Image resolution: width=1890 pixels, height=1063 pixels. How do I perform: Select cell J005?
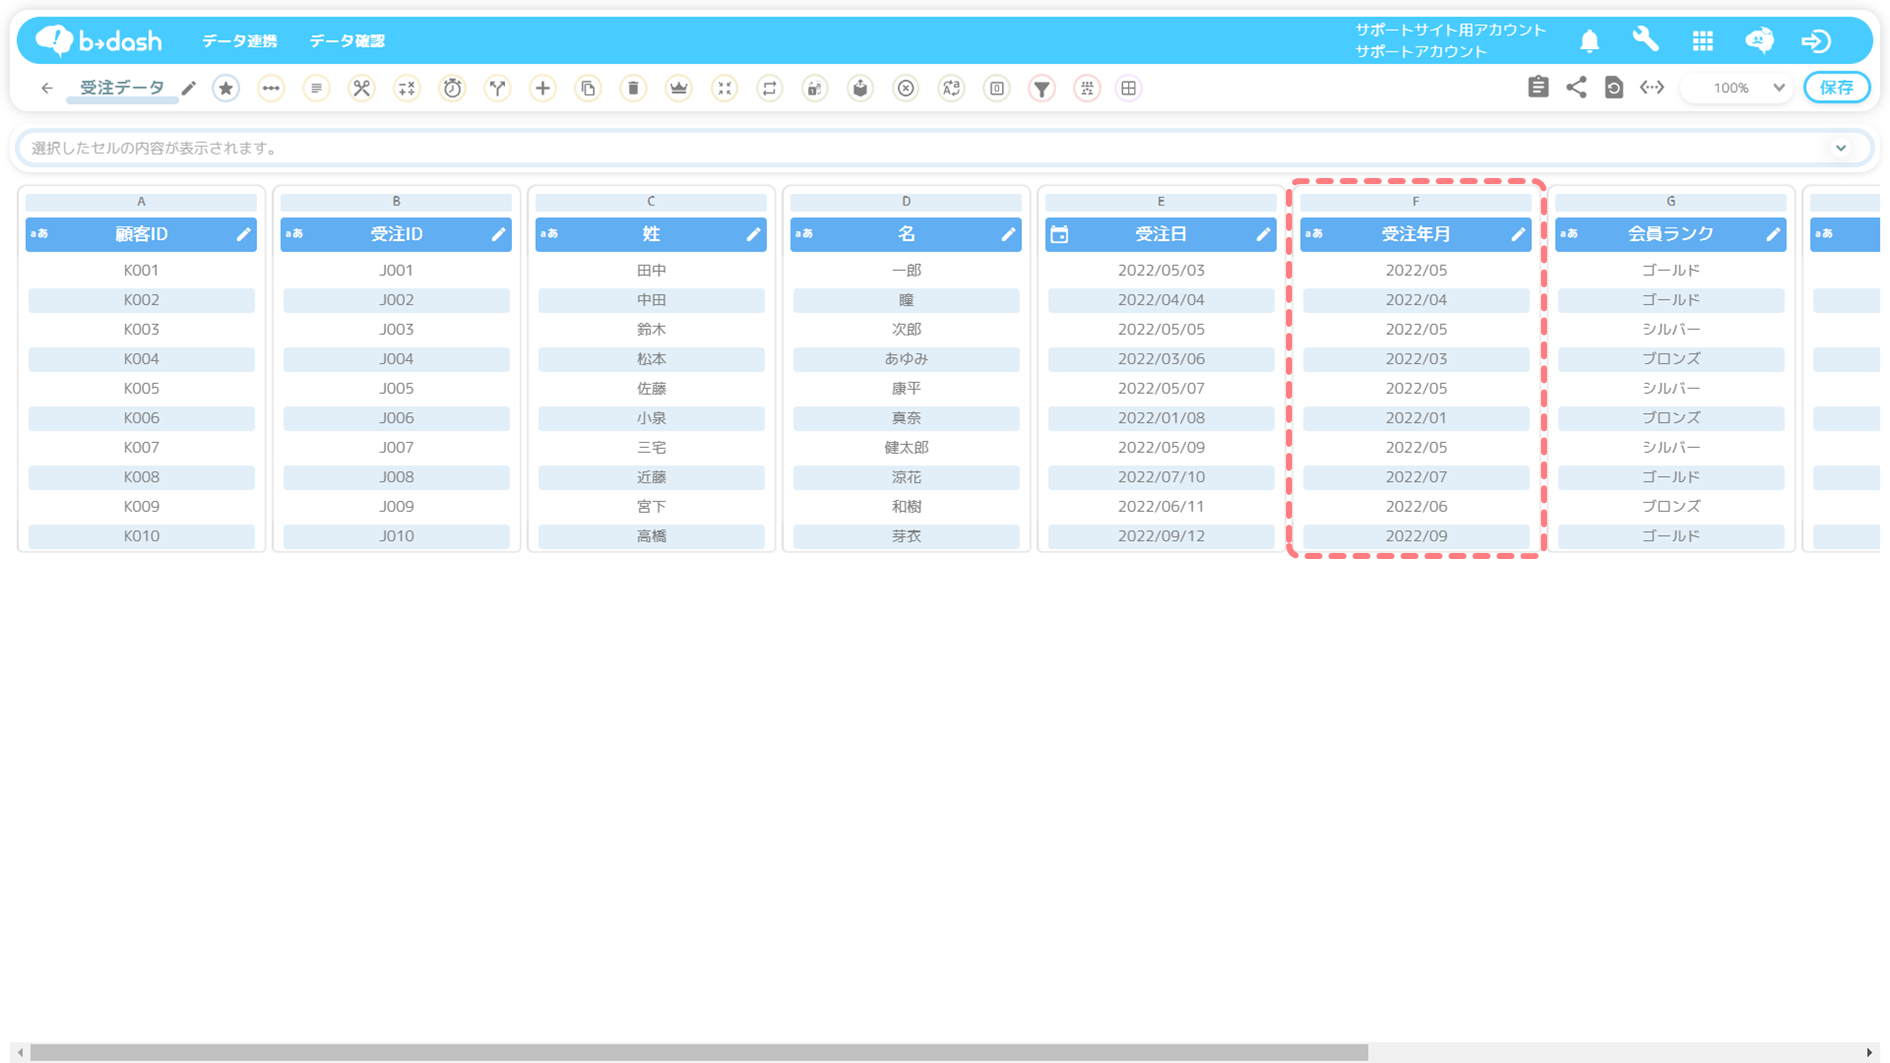point(396,388)
